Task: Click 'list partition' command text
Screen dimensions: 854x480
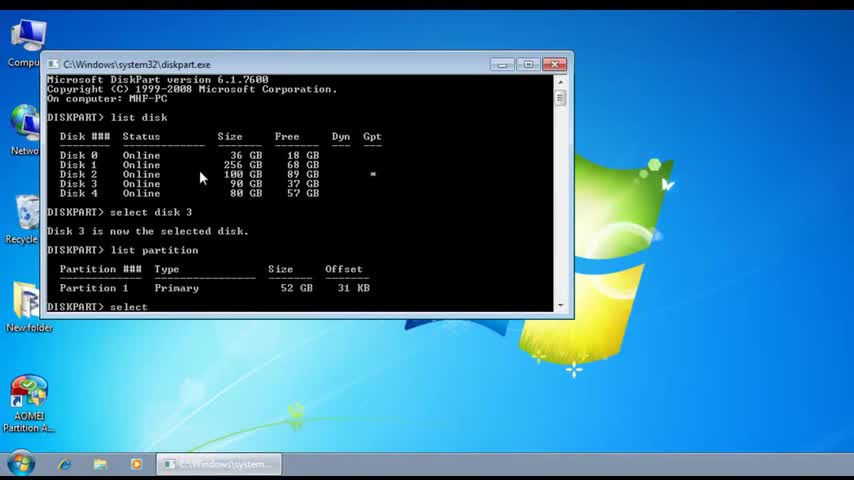Action: 154,251
